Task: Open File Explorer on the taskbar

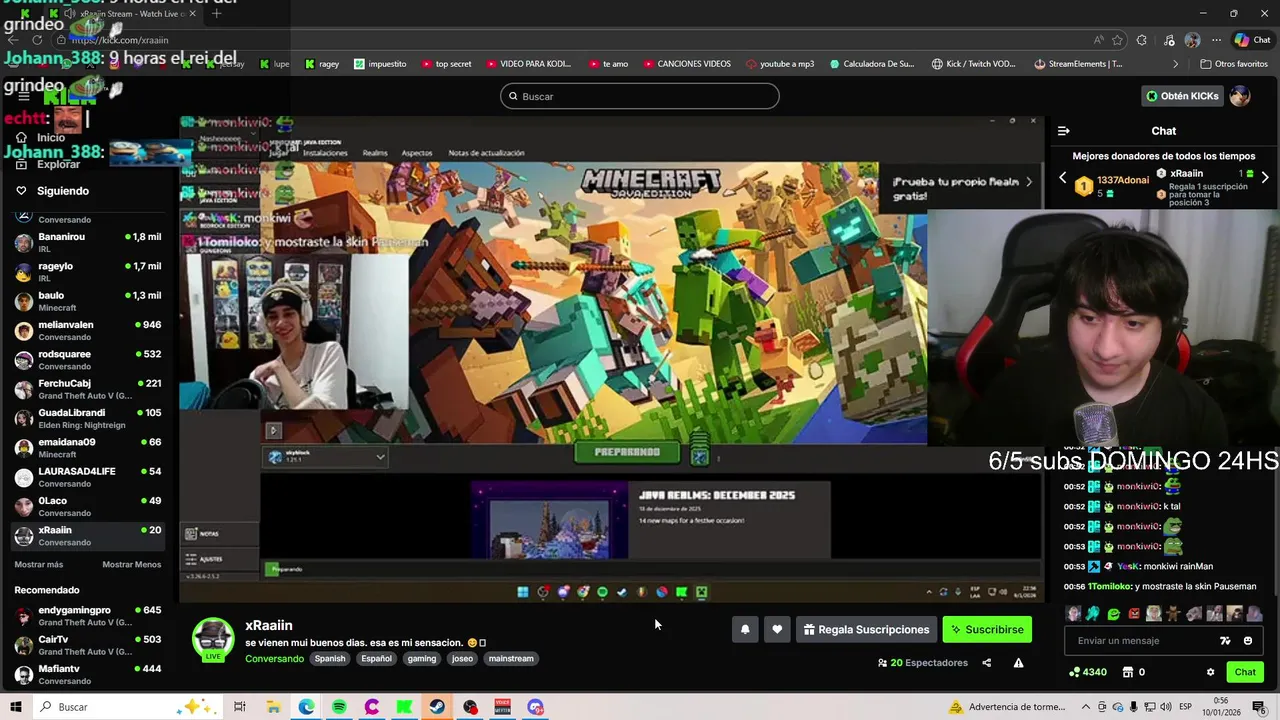Action: click(273, 707)
